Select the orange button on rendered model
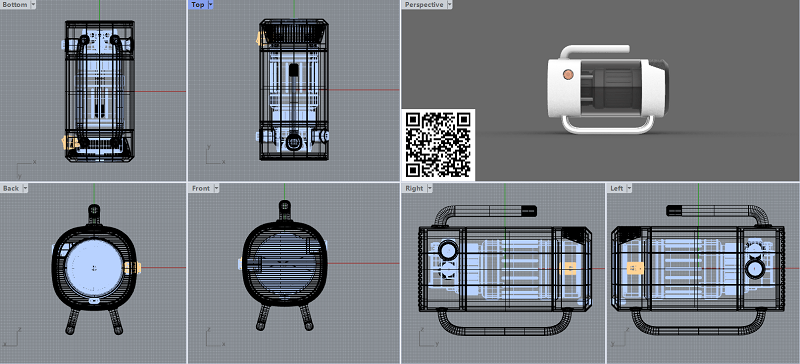The image size is (800, 364). coord(568,75)
